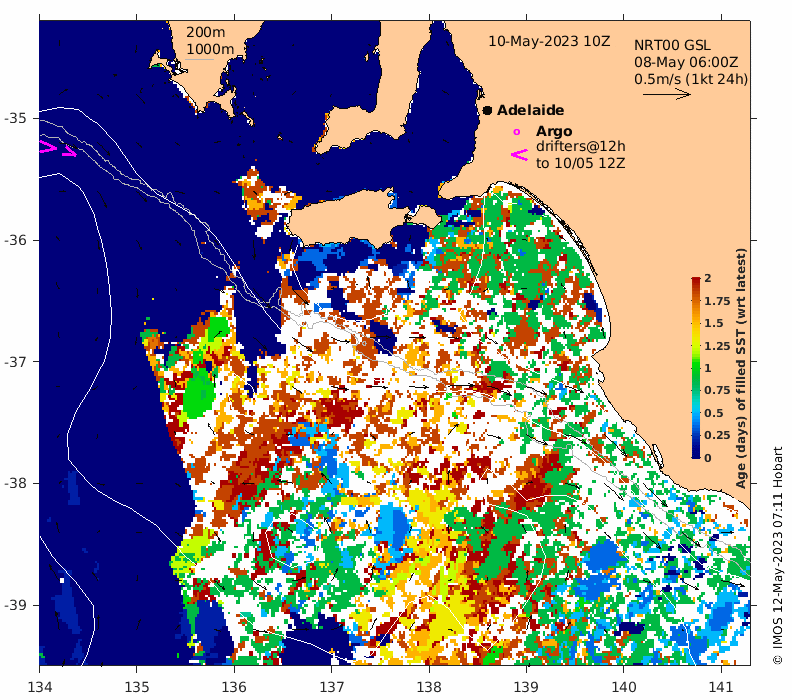Click the '-37' latitude axis label

point(15,362)
